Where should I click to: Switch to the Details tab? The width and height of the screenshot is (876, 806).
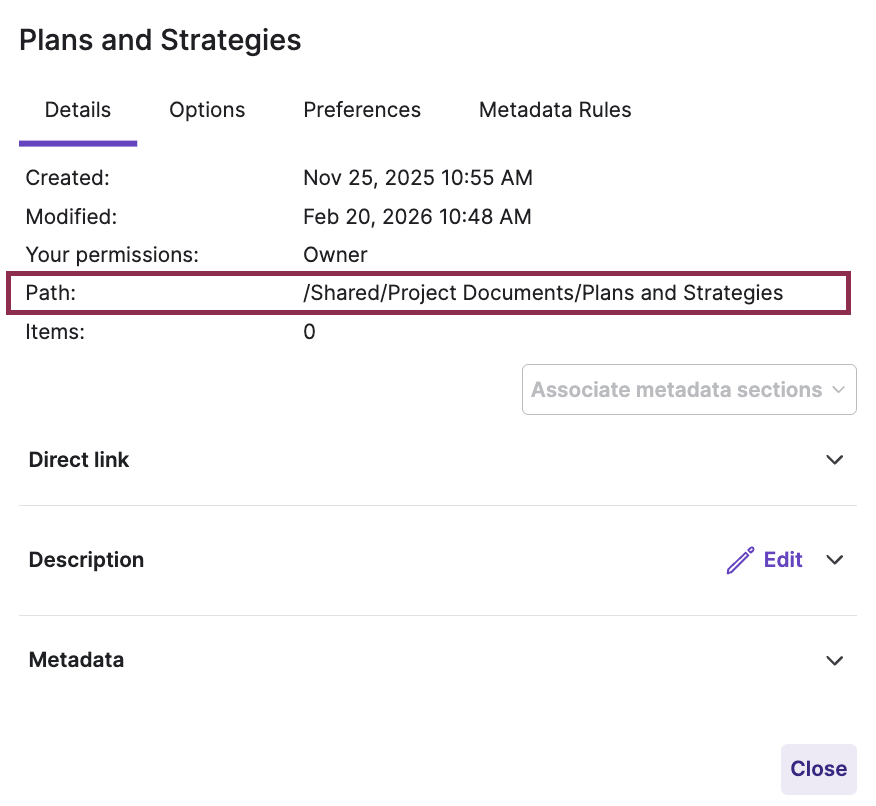pyautogui.click(x=78, y=110)
